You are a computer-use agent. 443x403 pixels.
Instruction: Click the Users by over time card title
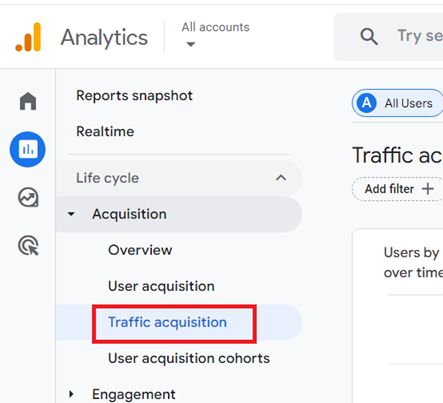(413, 262)
